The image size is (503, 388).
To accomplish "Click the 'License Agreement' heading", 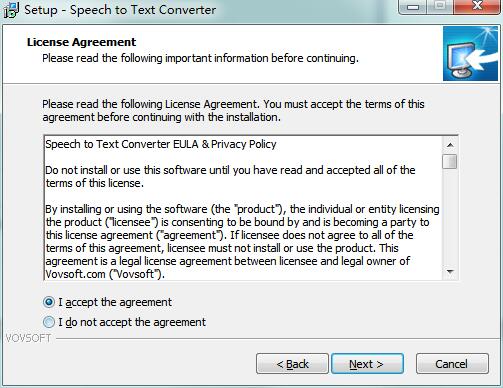I will coord(81,42).
